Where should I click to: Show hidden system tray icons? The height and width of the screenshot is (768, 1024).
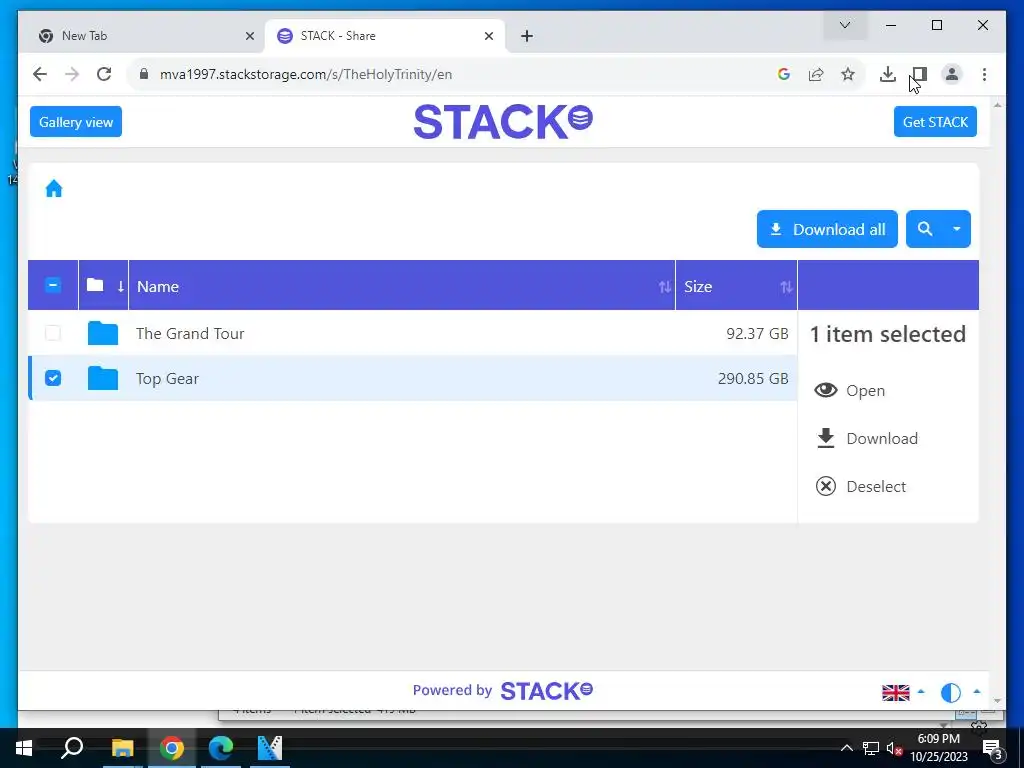(x=846, y=748)
